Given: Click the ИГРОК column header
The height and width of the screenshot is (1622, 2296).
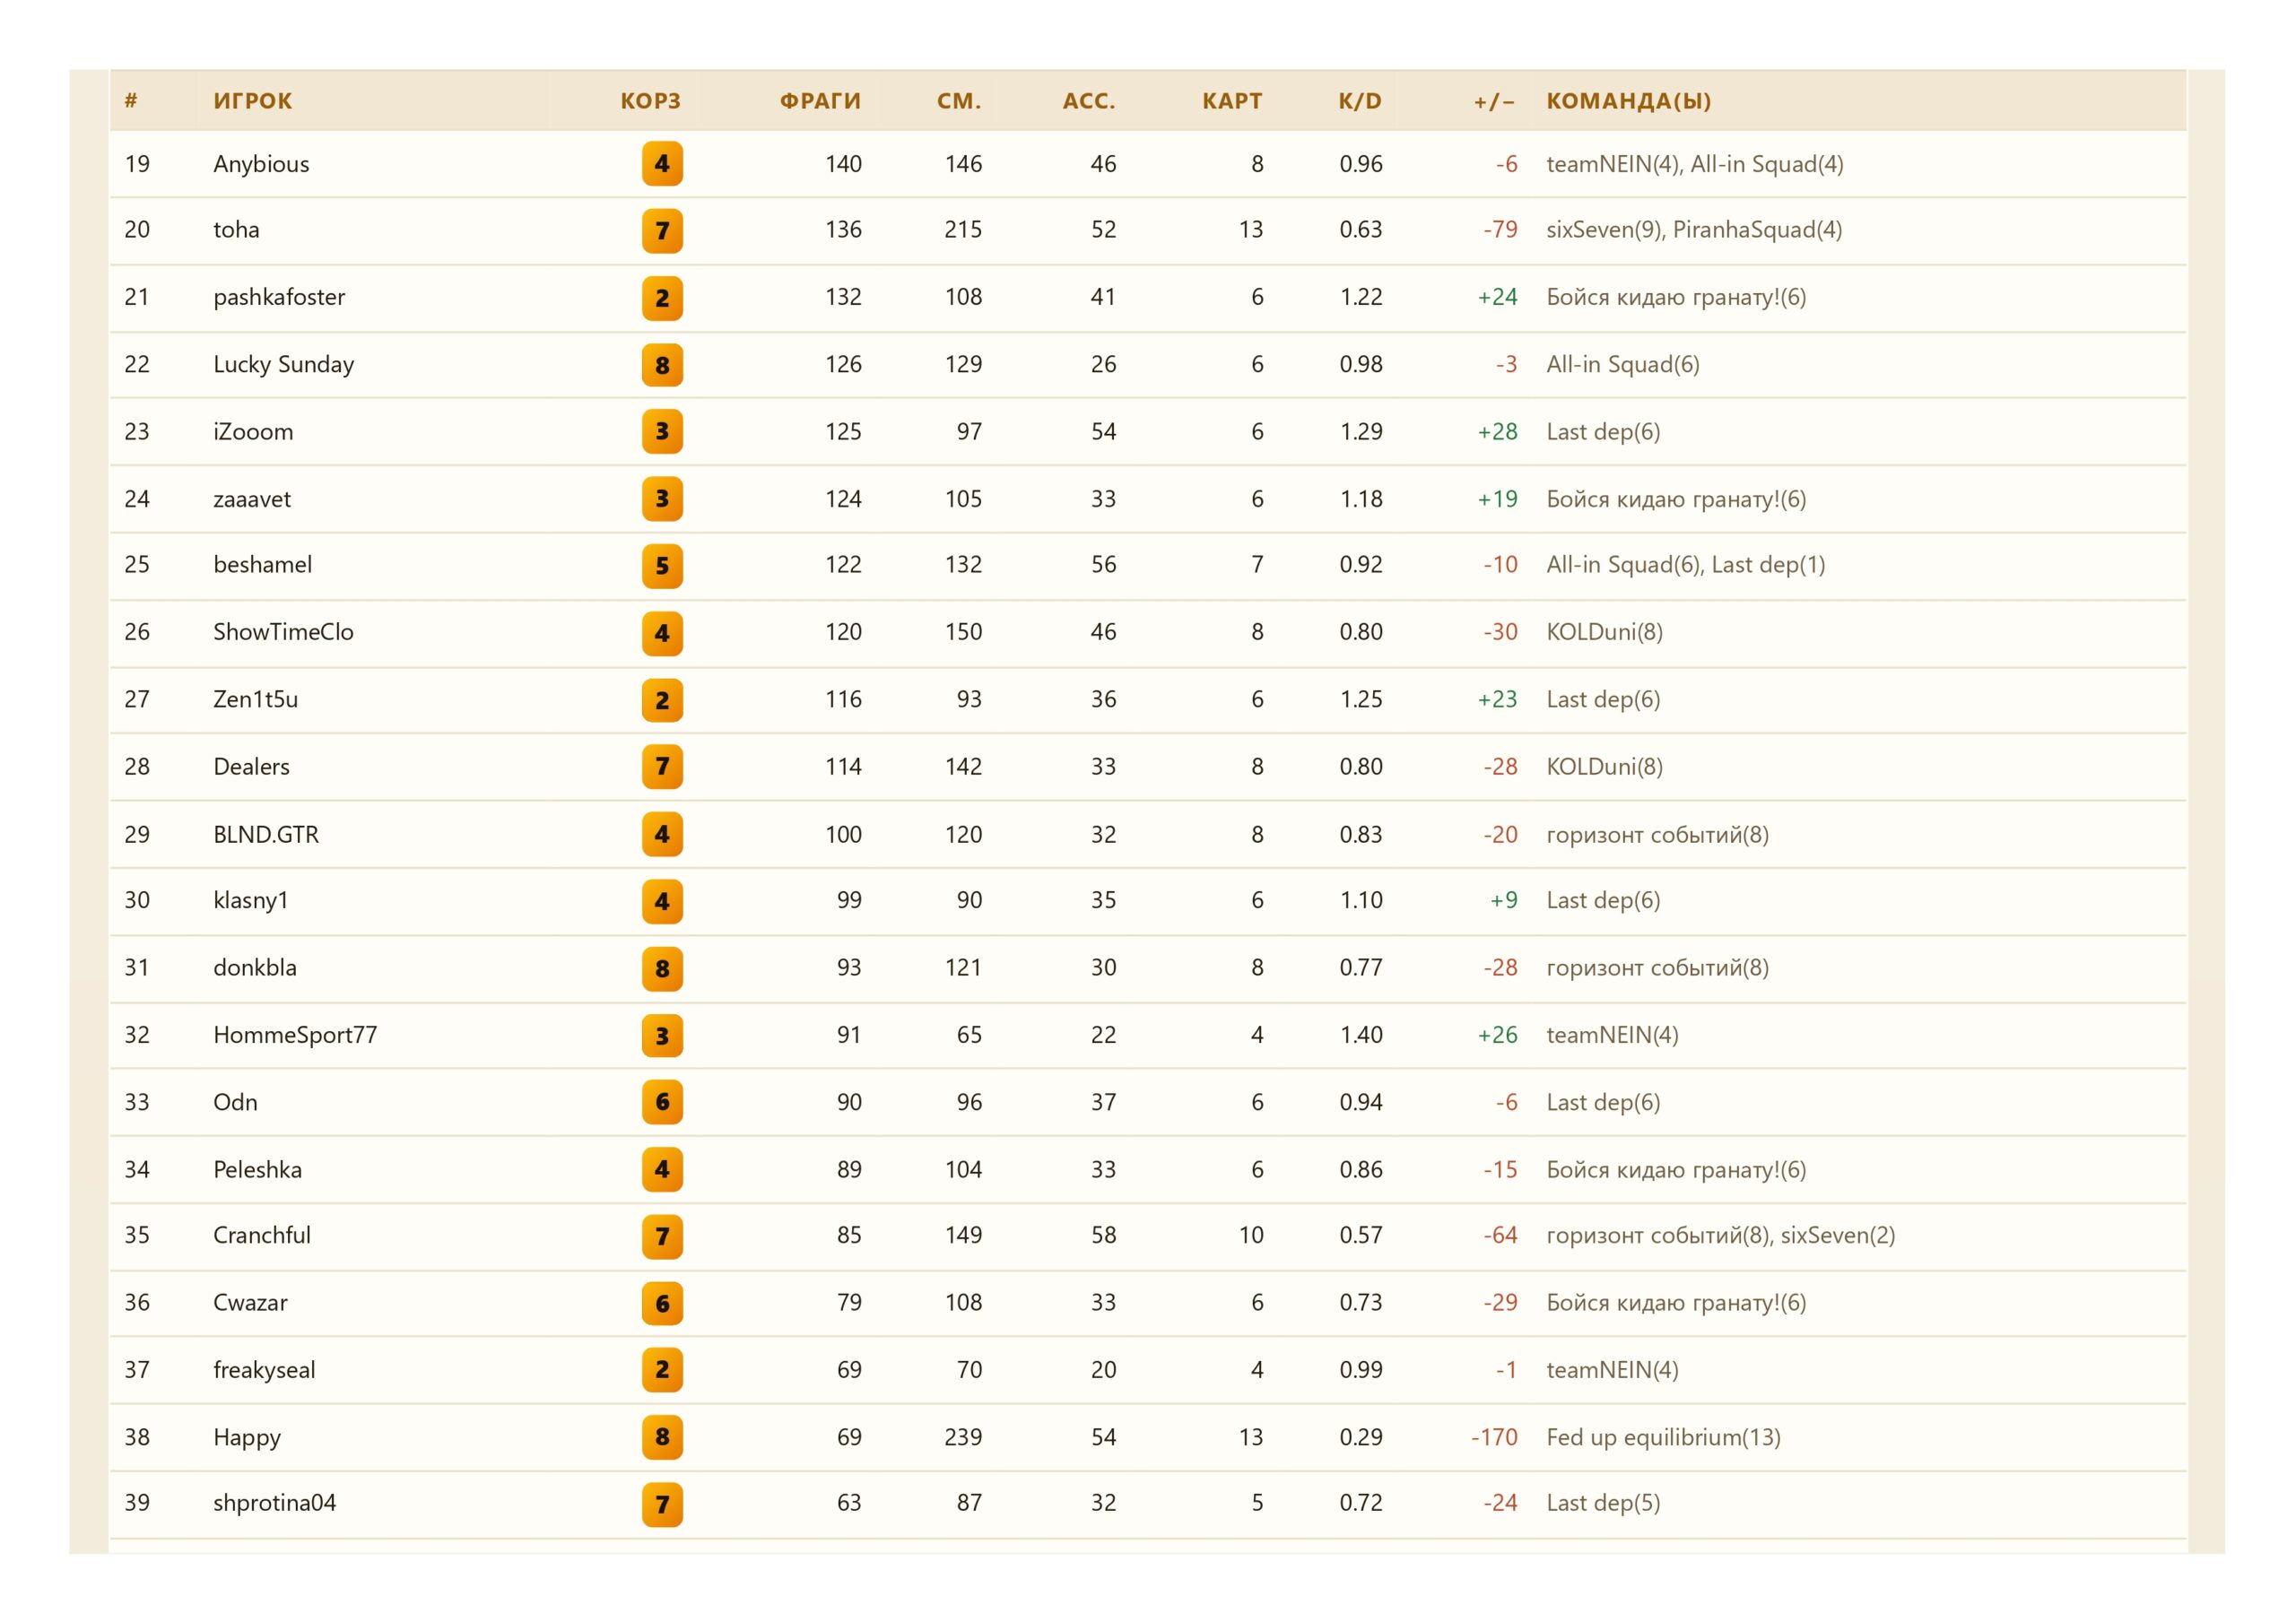Looking at the screenshot, I should tap(253, 101).
